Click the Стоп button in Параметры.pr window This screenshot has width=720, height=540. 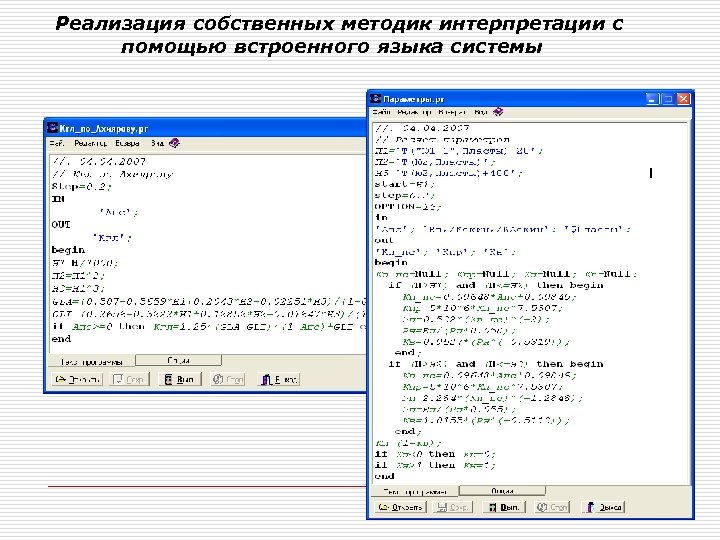[x=552, y=507]
